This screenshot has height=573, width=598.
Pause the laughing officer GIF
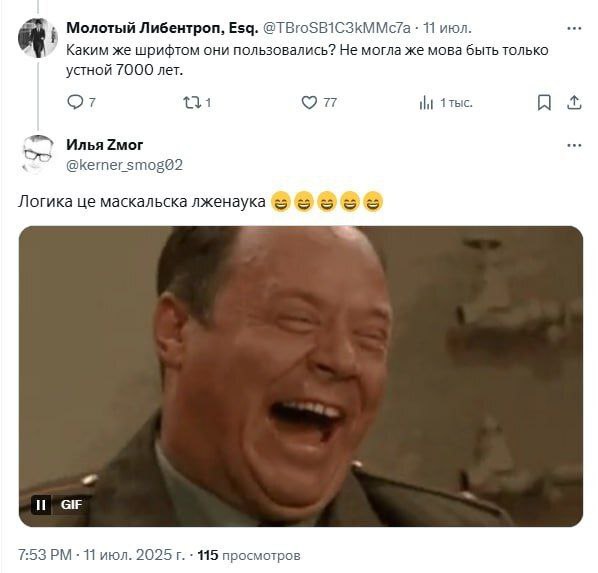pyautogui.click(x=41, y=505)
